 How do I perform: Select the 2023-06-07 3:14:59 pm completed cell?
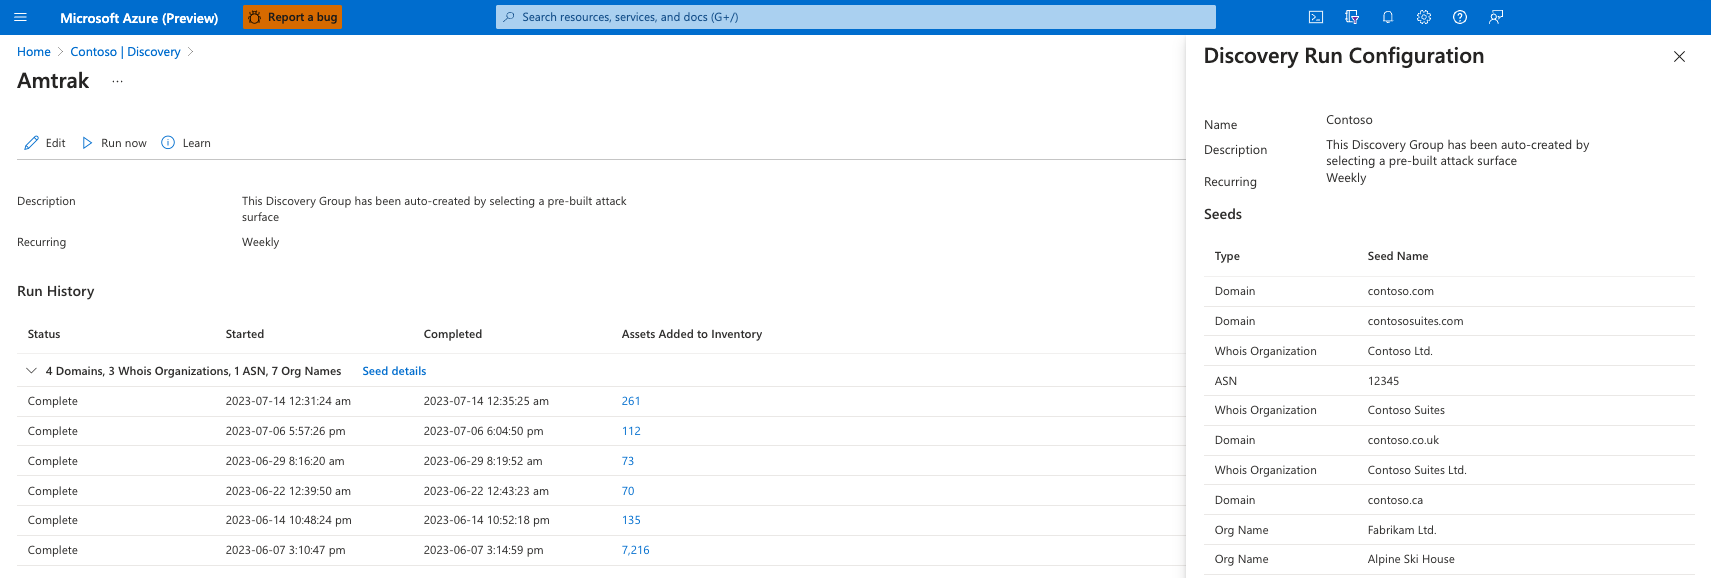[484, 550]
